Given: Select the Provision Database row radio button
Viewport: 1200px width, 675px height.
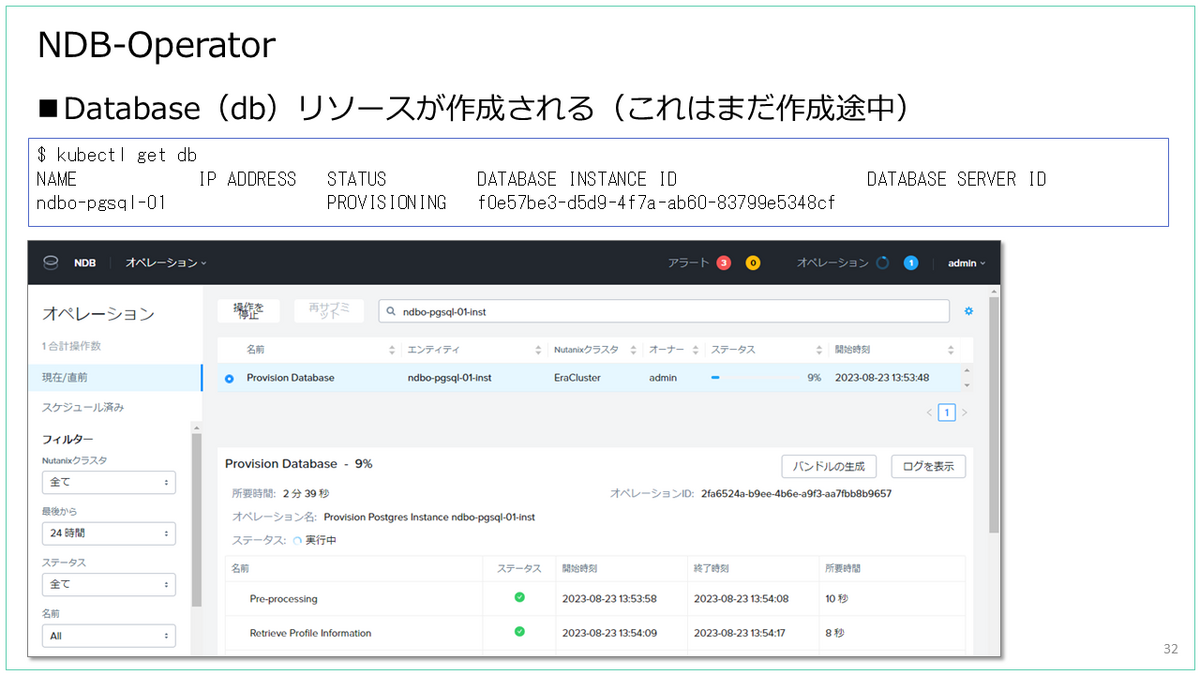Looking at the screenshot, I should [230, 378].
